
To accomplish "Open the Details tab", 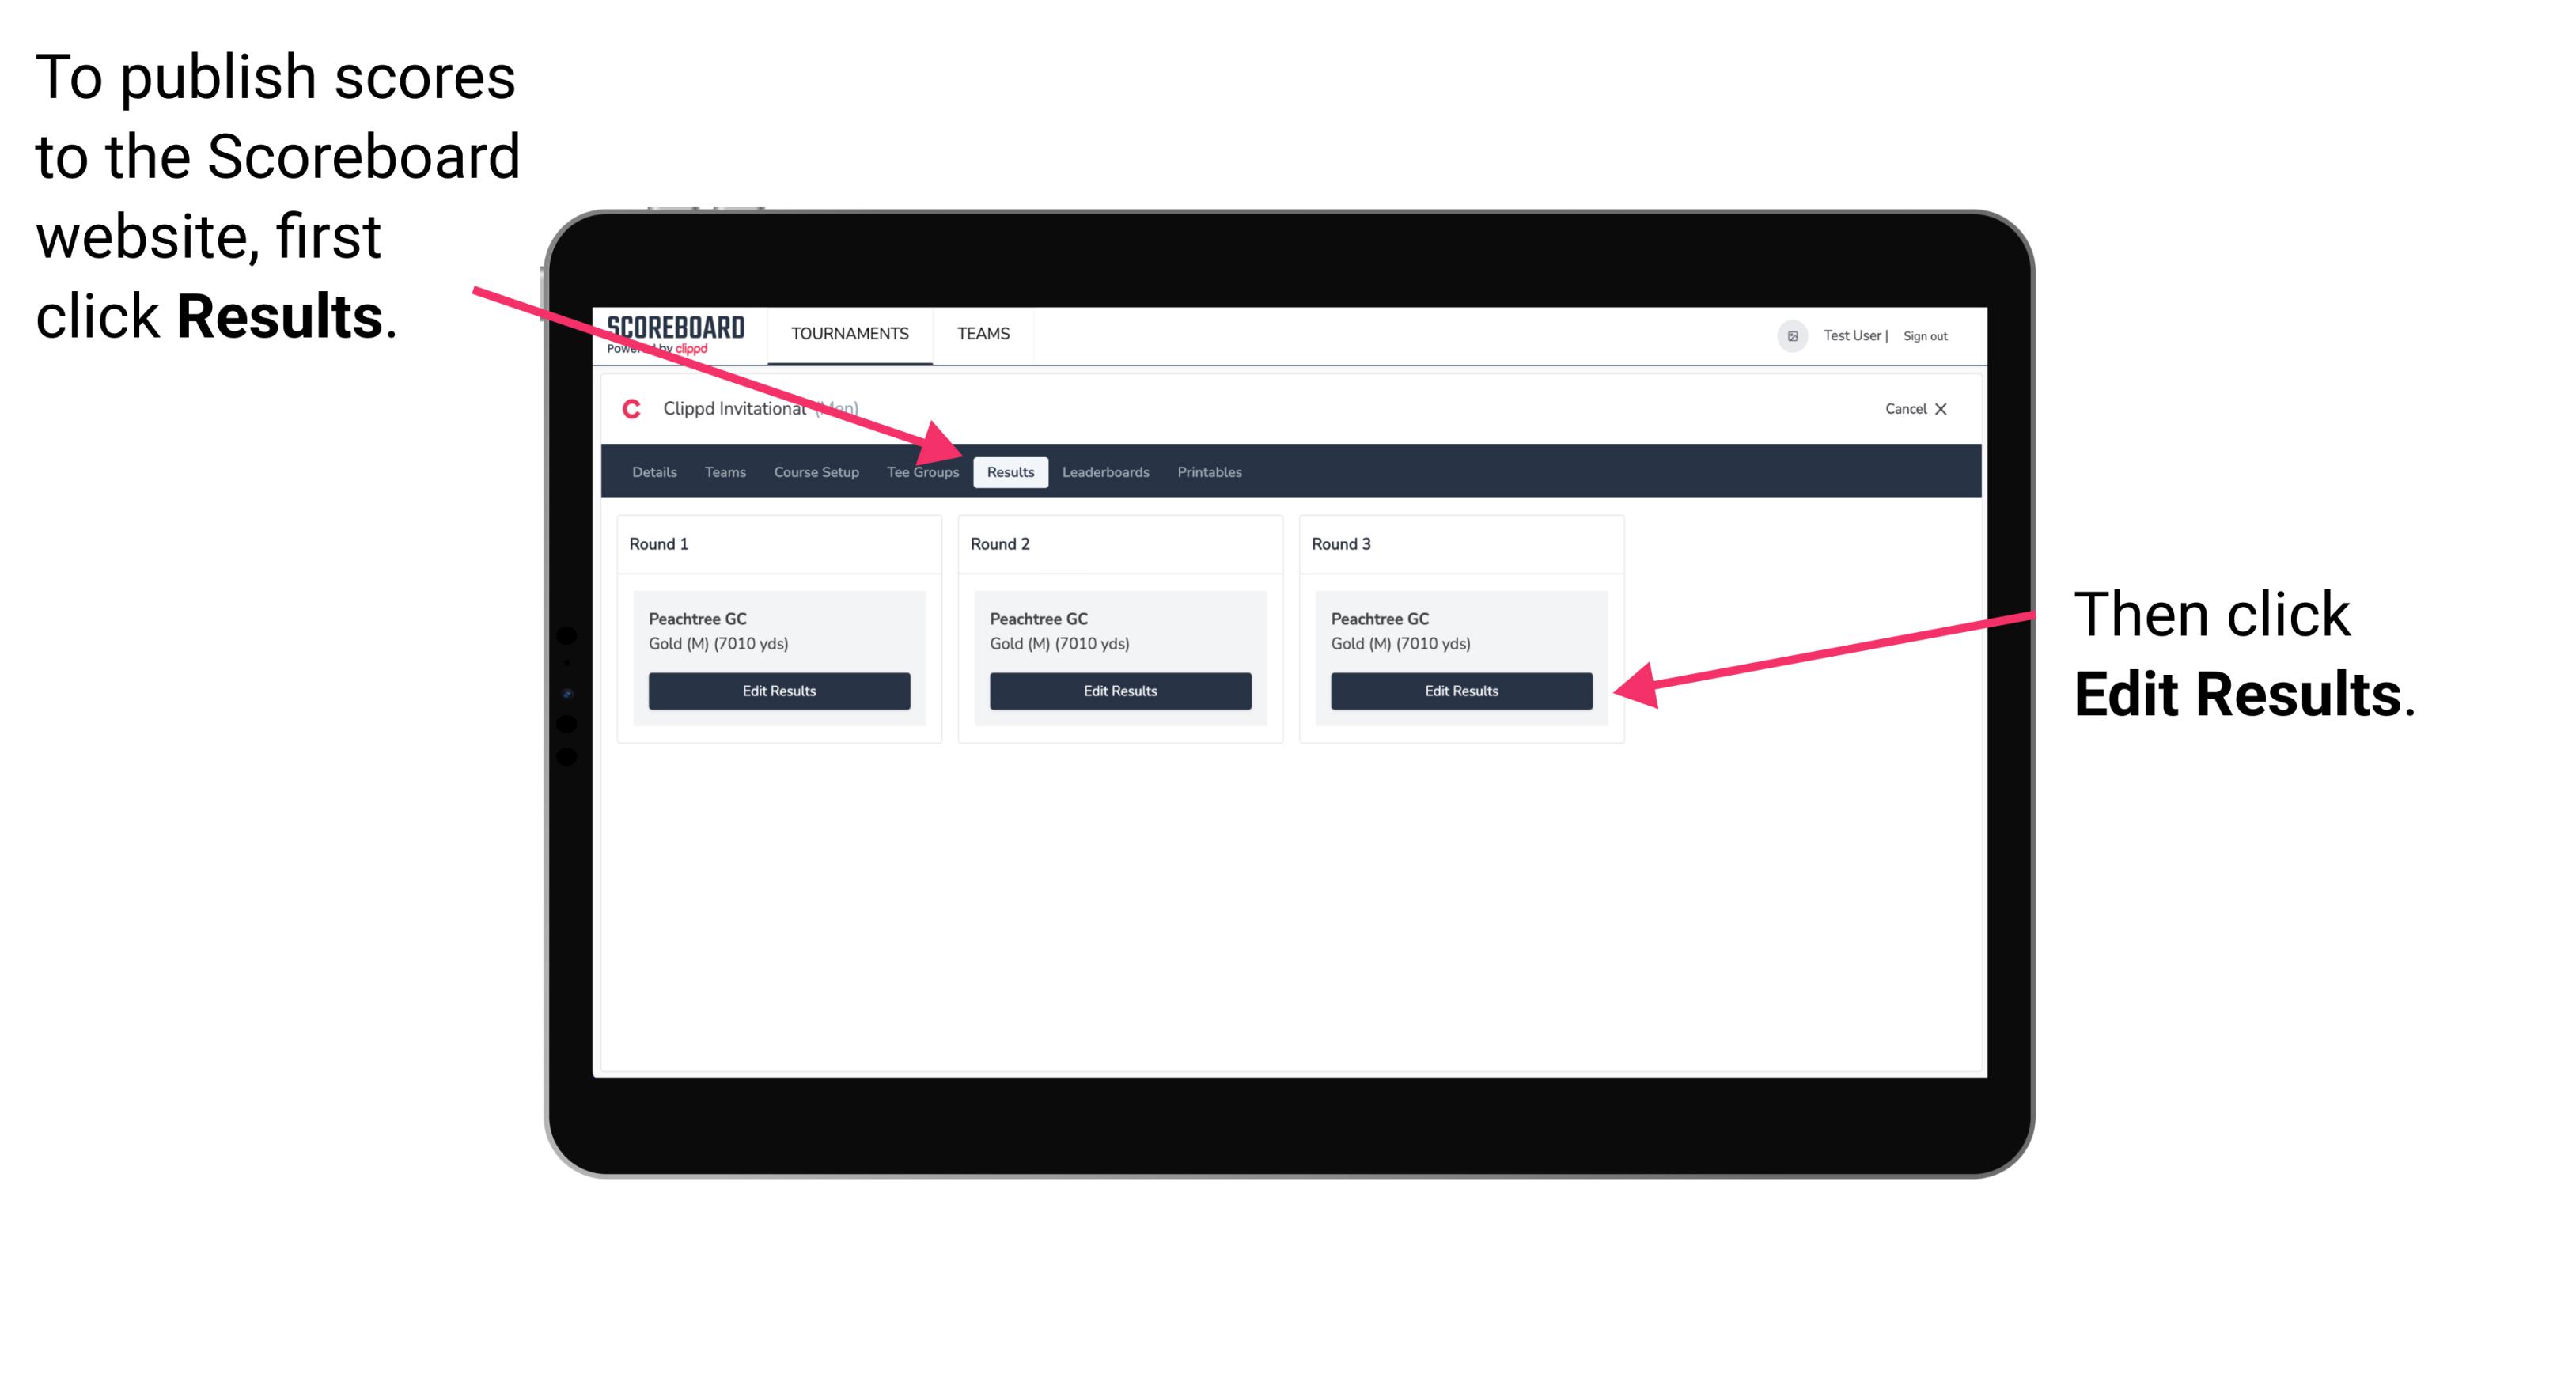I will [653, 471].
